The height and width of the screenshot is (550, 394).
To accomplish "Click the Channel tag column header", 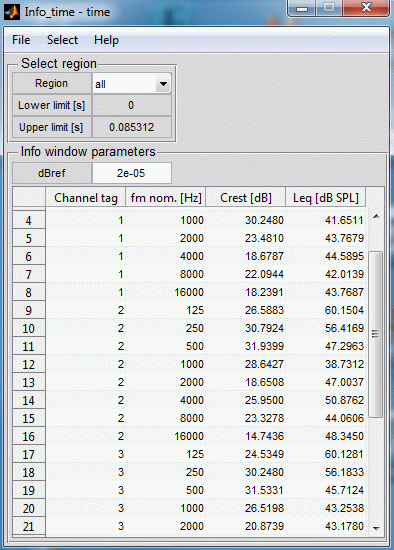I will tap(86, 198).
